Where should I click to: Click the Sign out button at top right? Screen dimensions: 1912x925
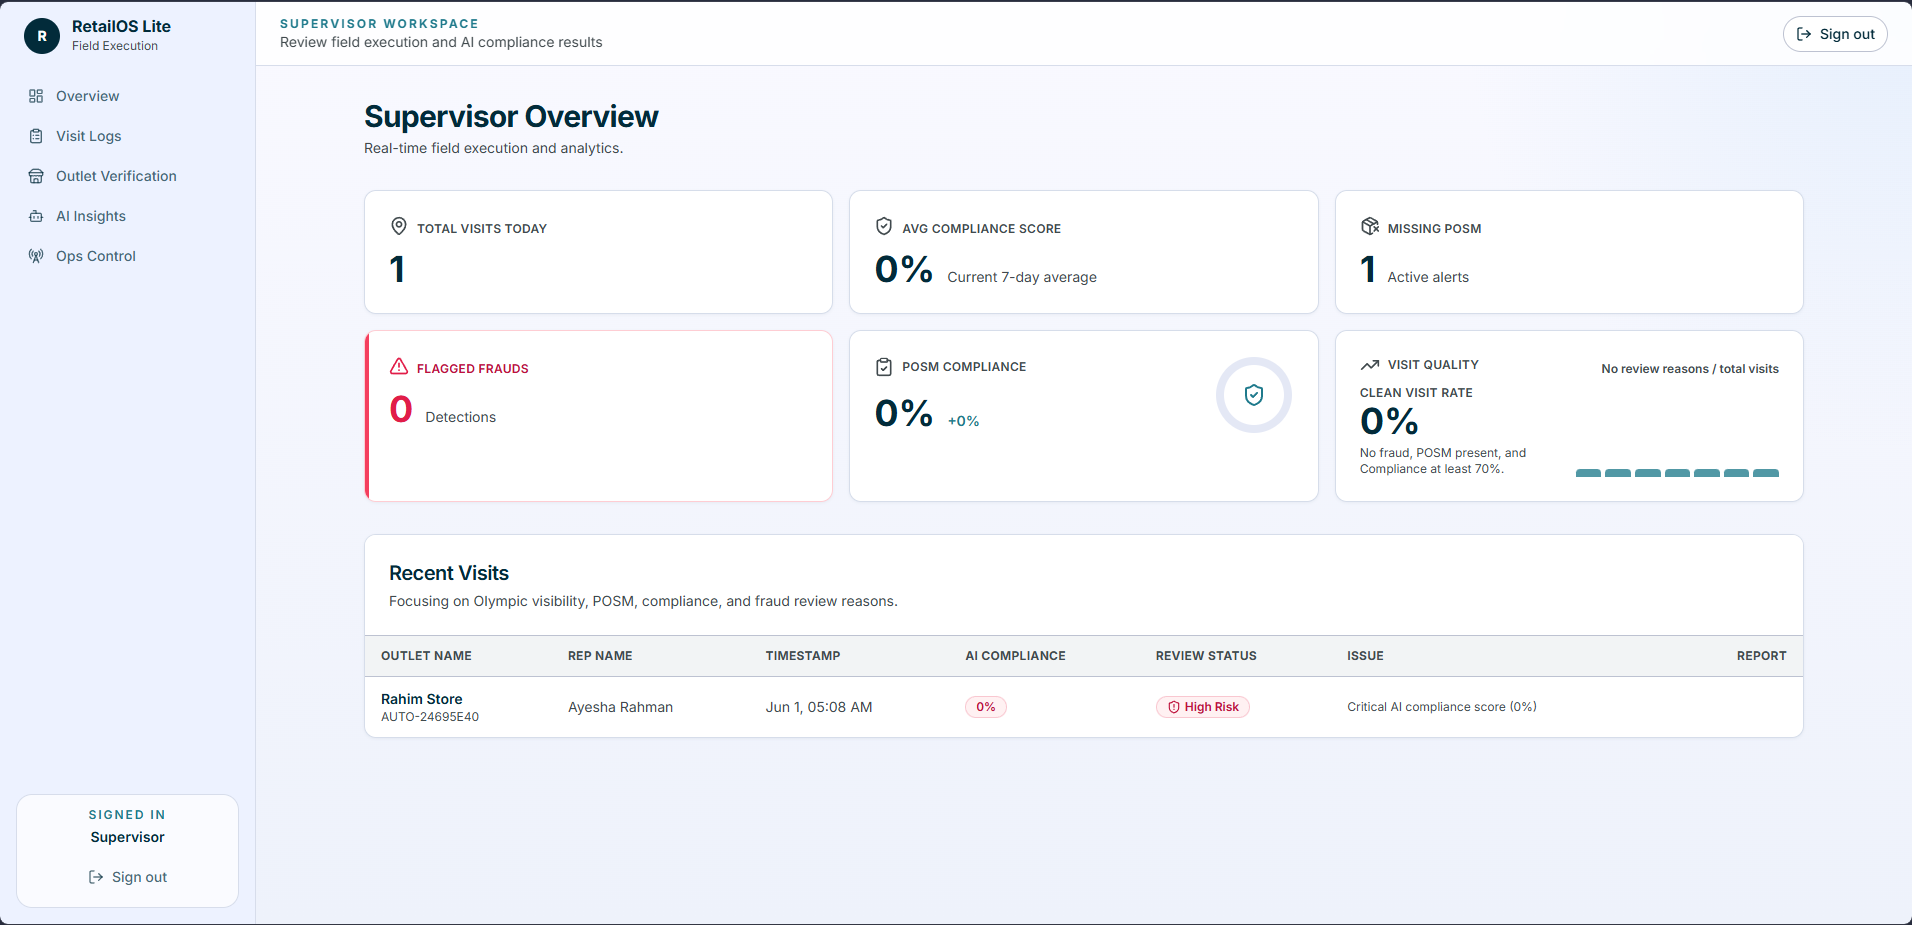[x=1835, y=34]
